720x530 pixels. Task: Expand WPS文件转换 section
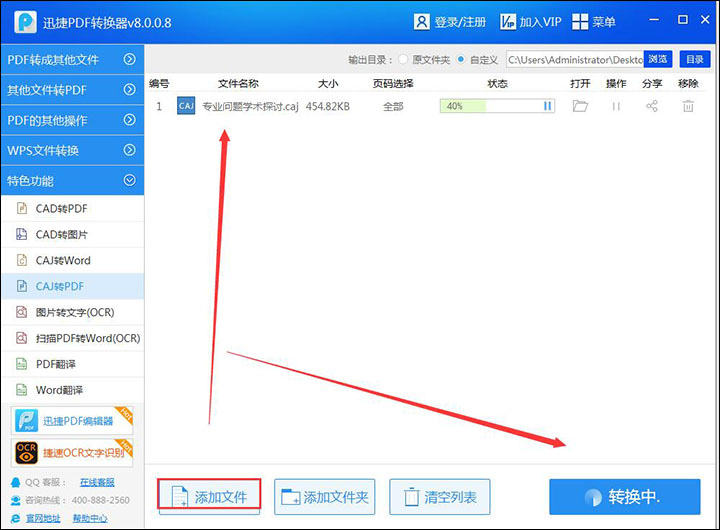73,150
